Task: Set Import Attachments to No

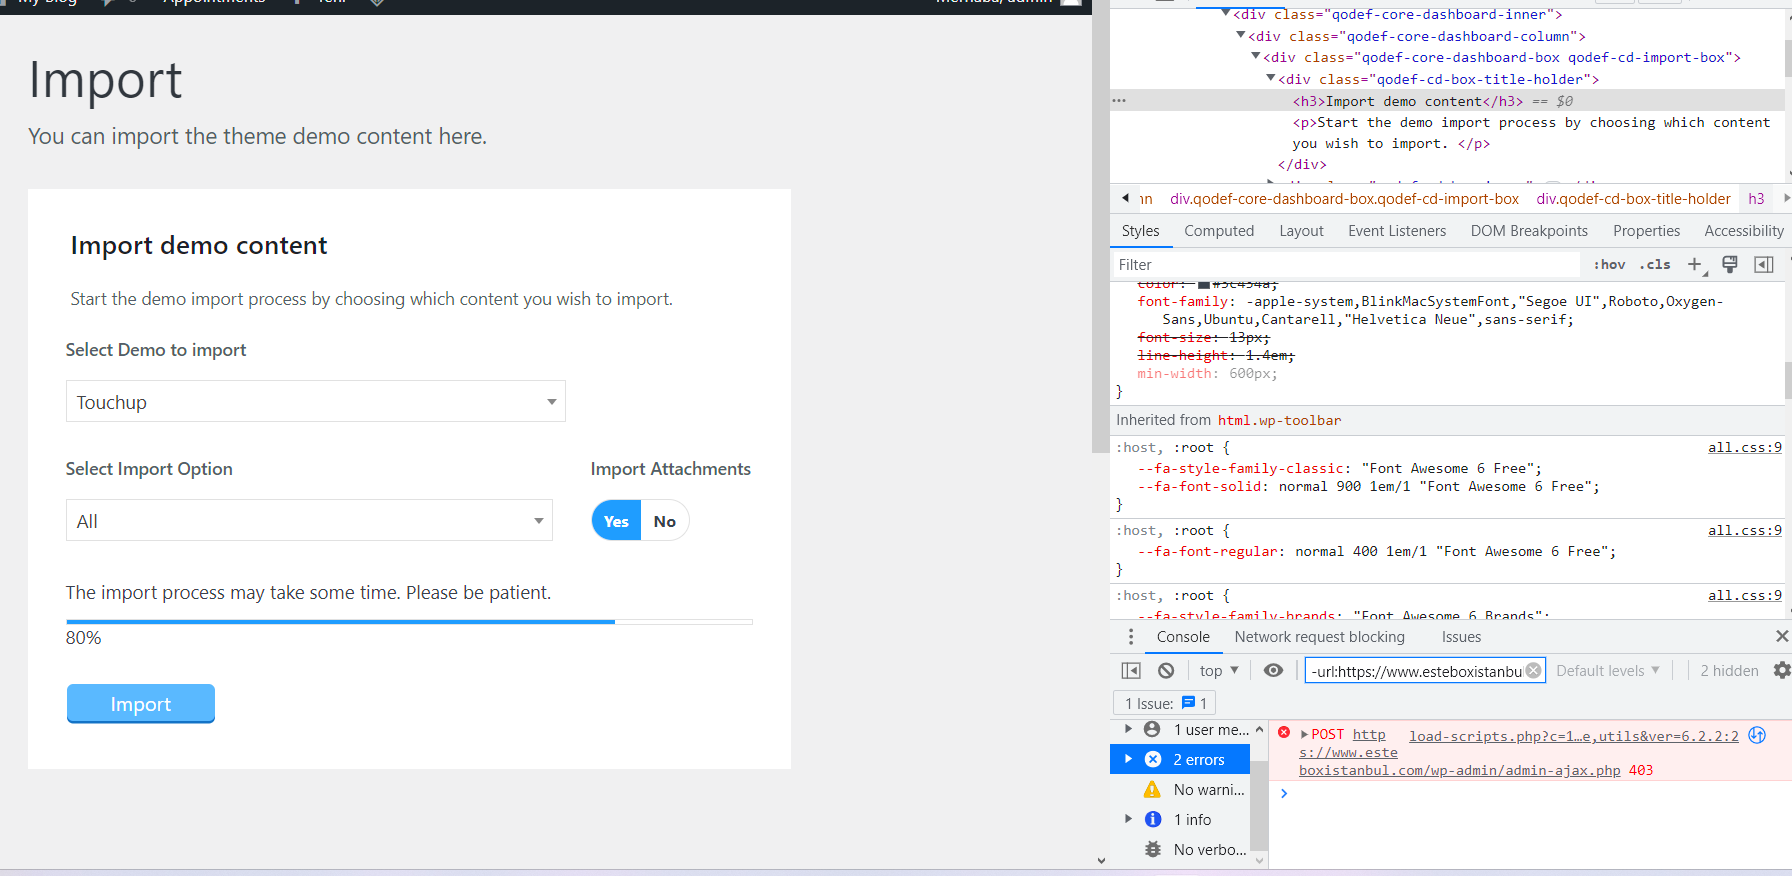Action: click(x=664, y=521)
